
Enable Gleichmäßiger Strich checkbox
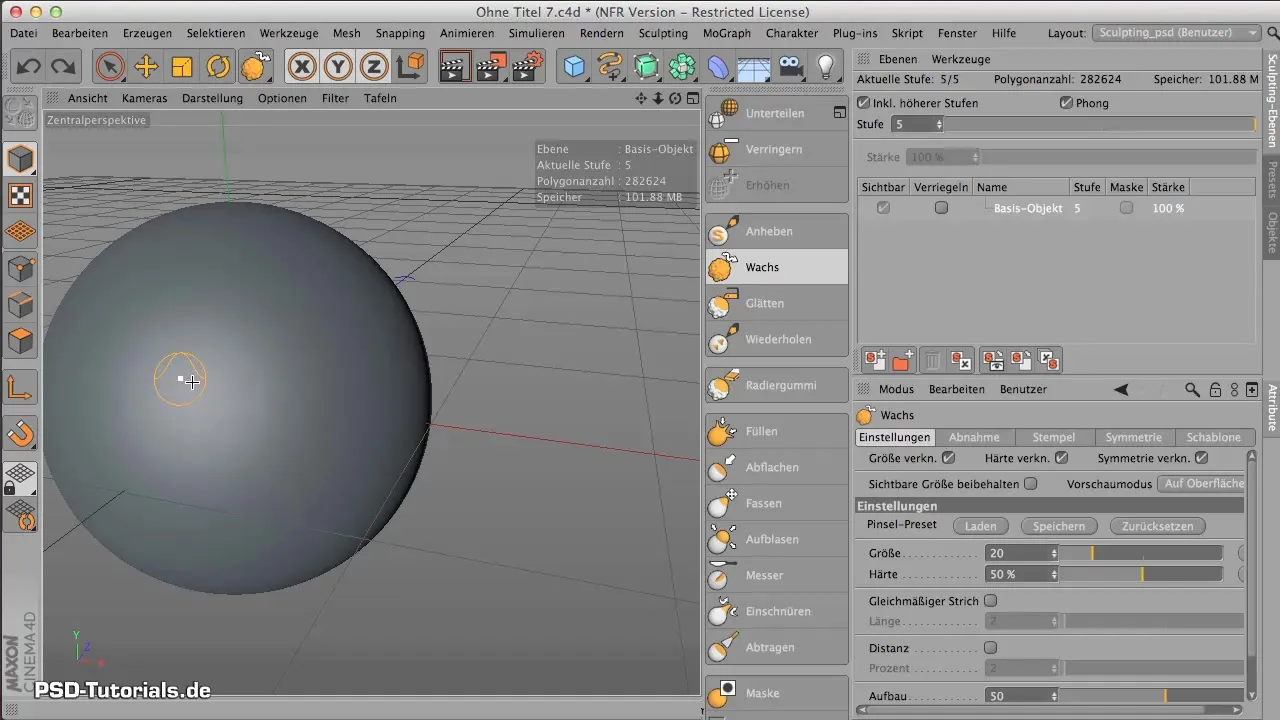point(991,601)
